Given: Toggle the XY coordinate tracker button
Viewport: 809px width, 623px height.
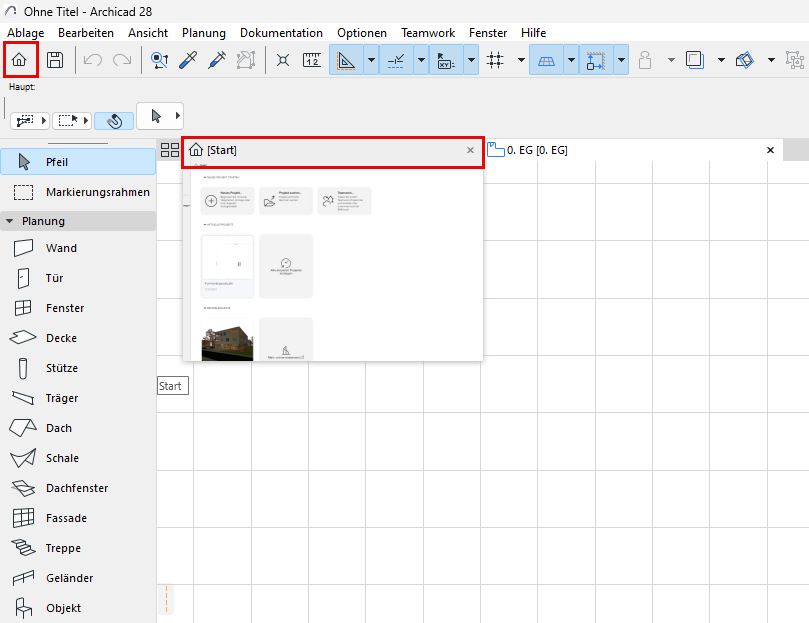Looking at the screenshot, I should [446, 60].
